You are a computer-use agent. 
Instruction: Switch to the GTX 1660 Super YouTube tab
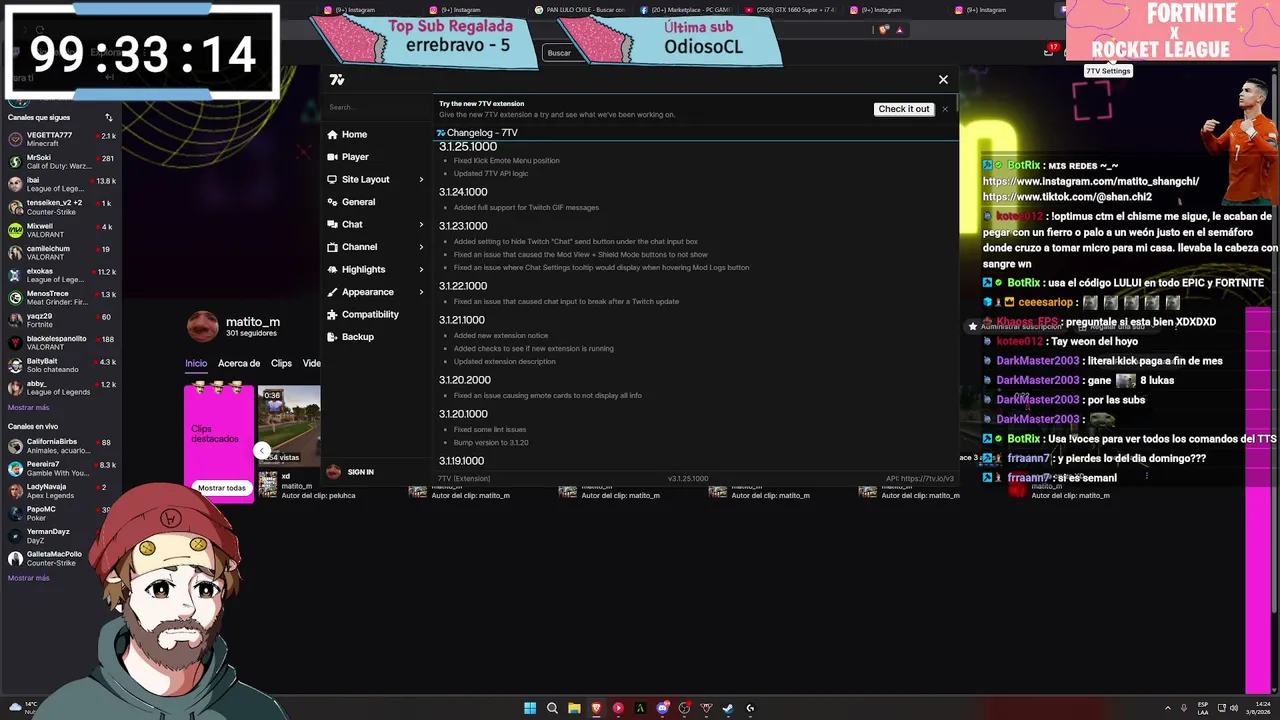(x=790, y=10)
